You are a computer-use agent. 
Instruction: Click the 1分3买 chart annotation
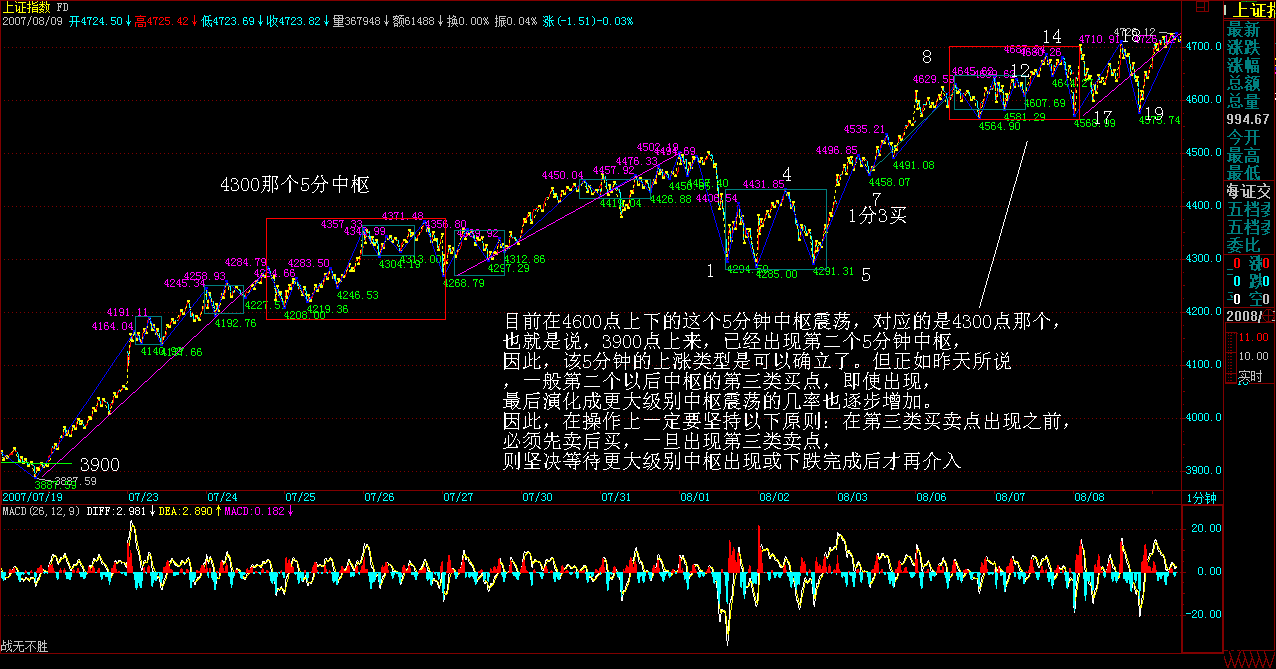tap(877, 215)
